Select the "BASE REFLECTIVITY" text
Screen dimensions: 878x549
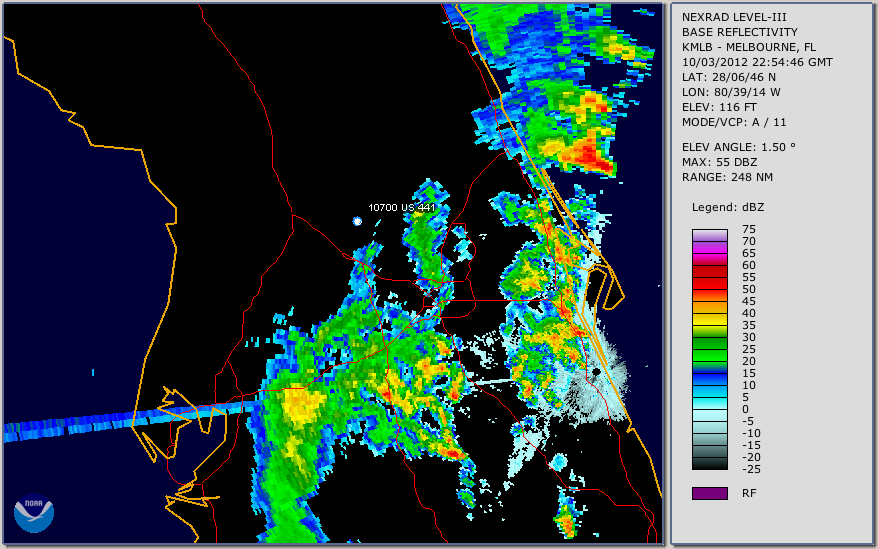point(740,32)
